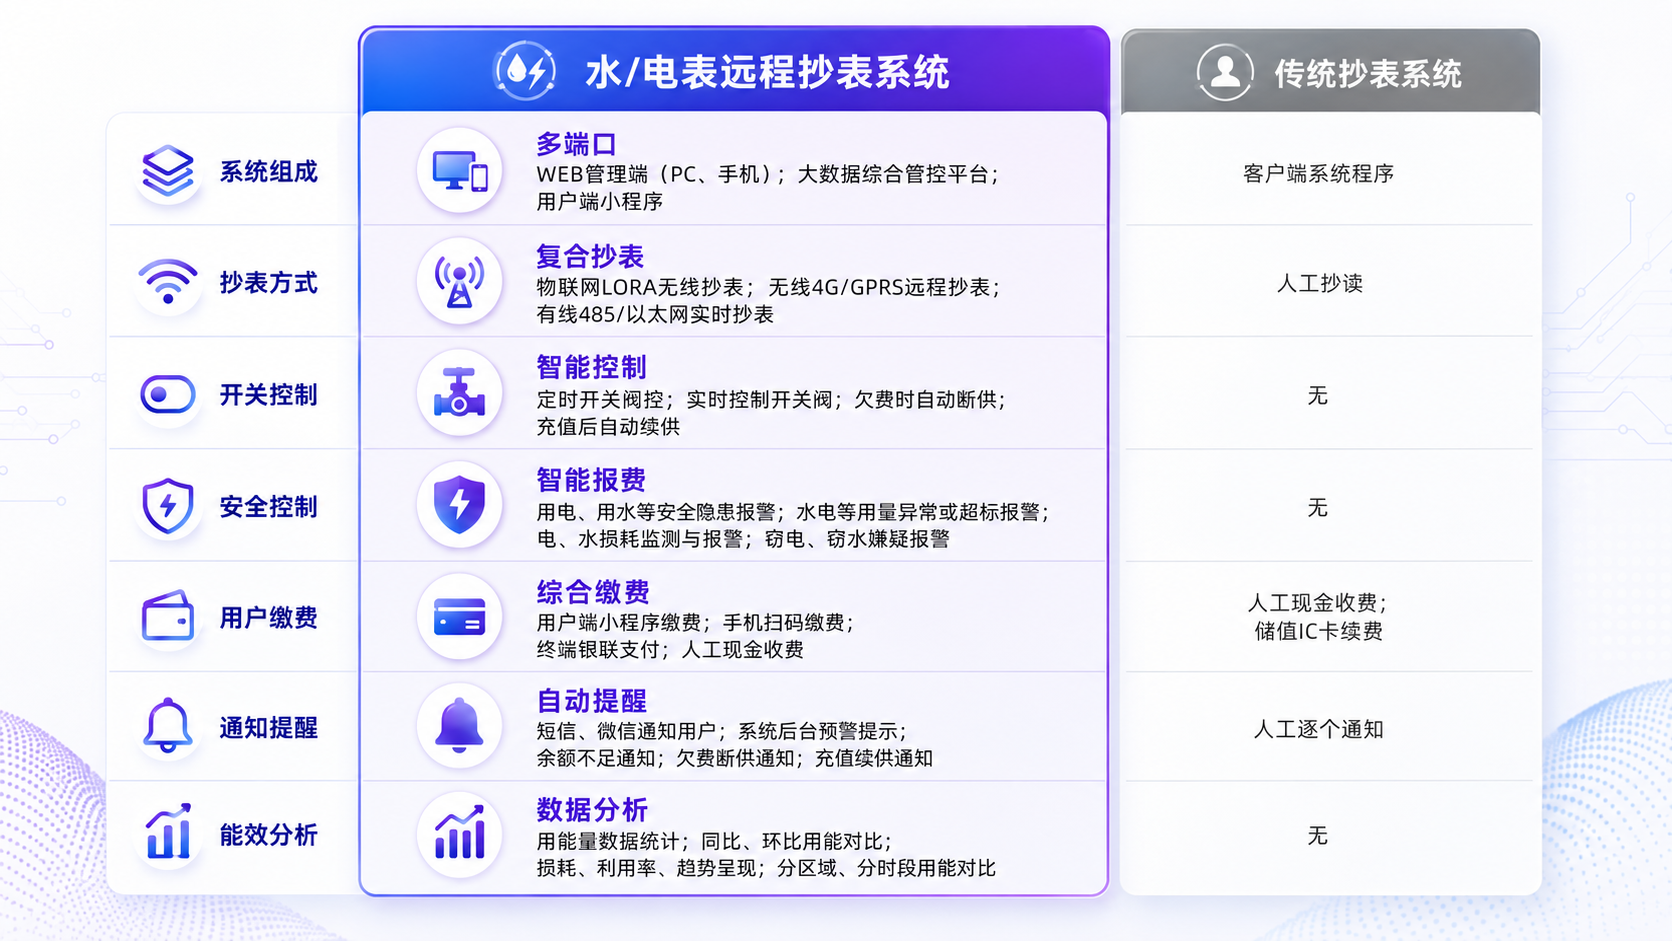Click the line starting 短信、微信通知用户
The width and height of the screenshot is (1672, 941).
pos(722,732)
